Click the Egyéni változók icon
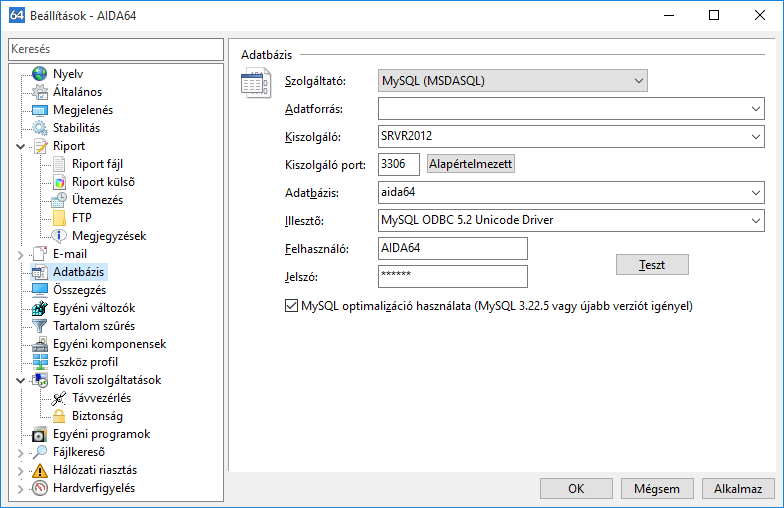Screen dimensions: 784x508 coord(40,308)
